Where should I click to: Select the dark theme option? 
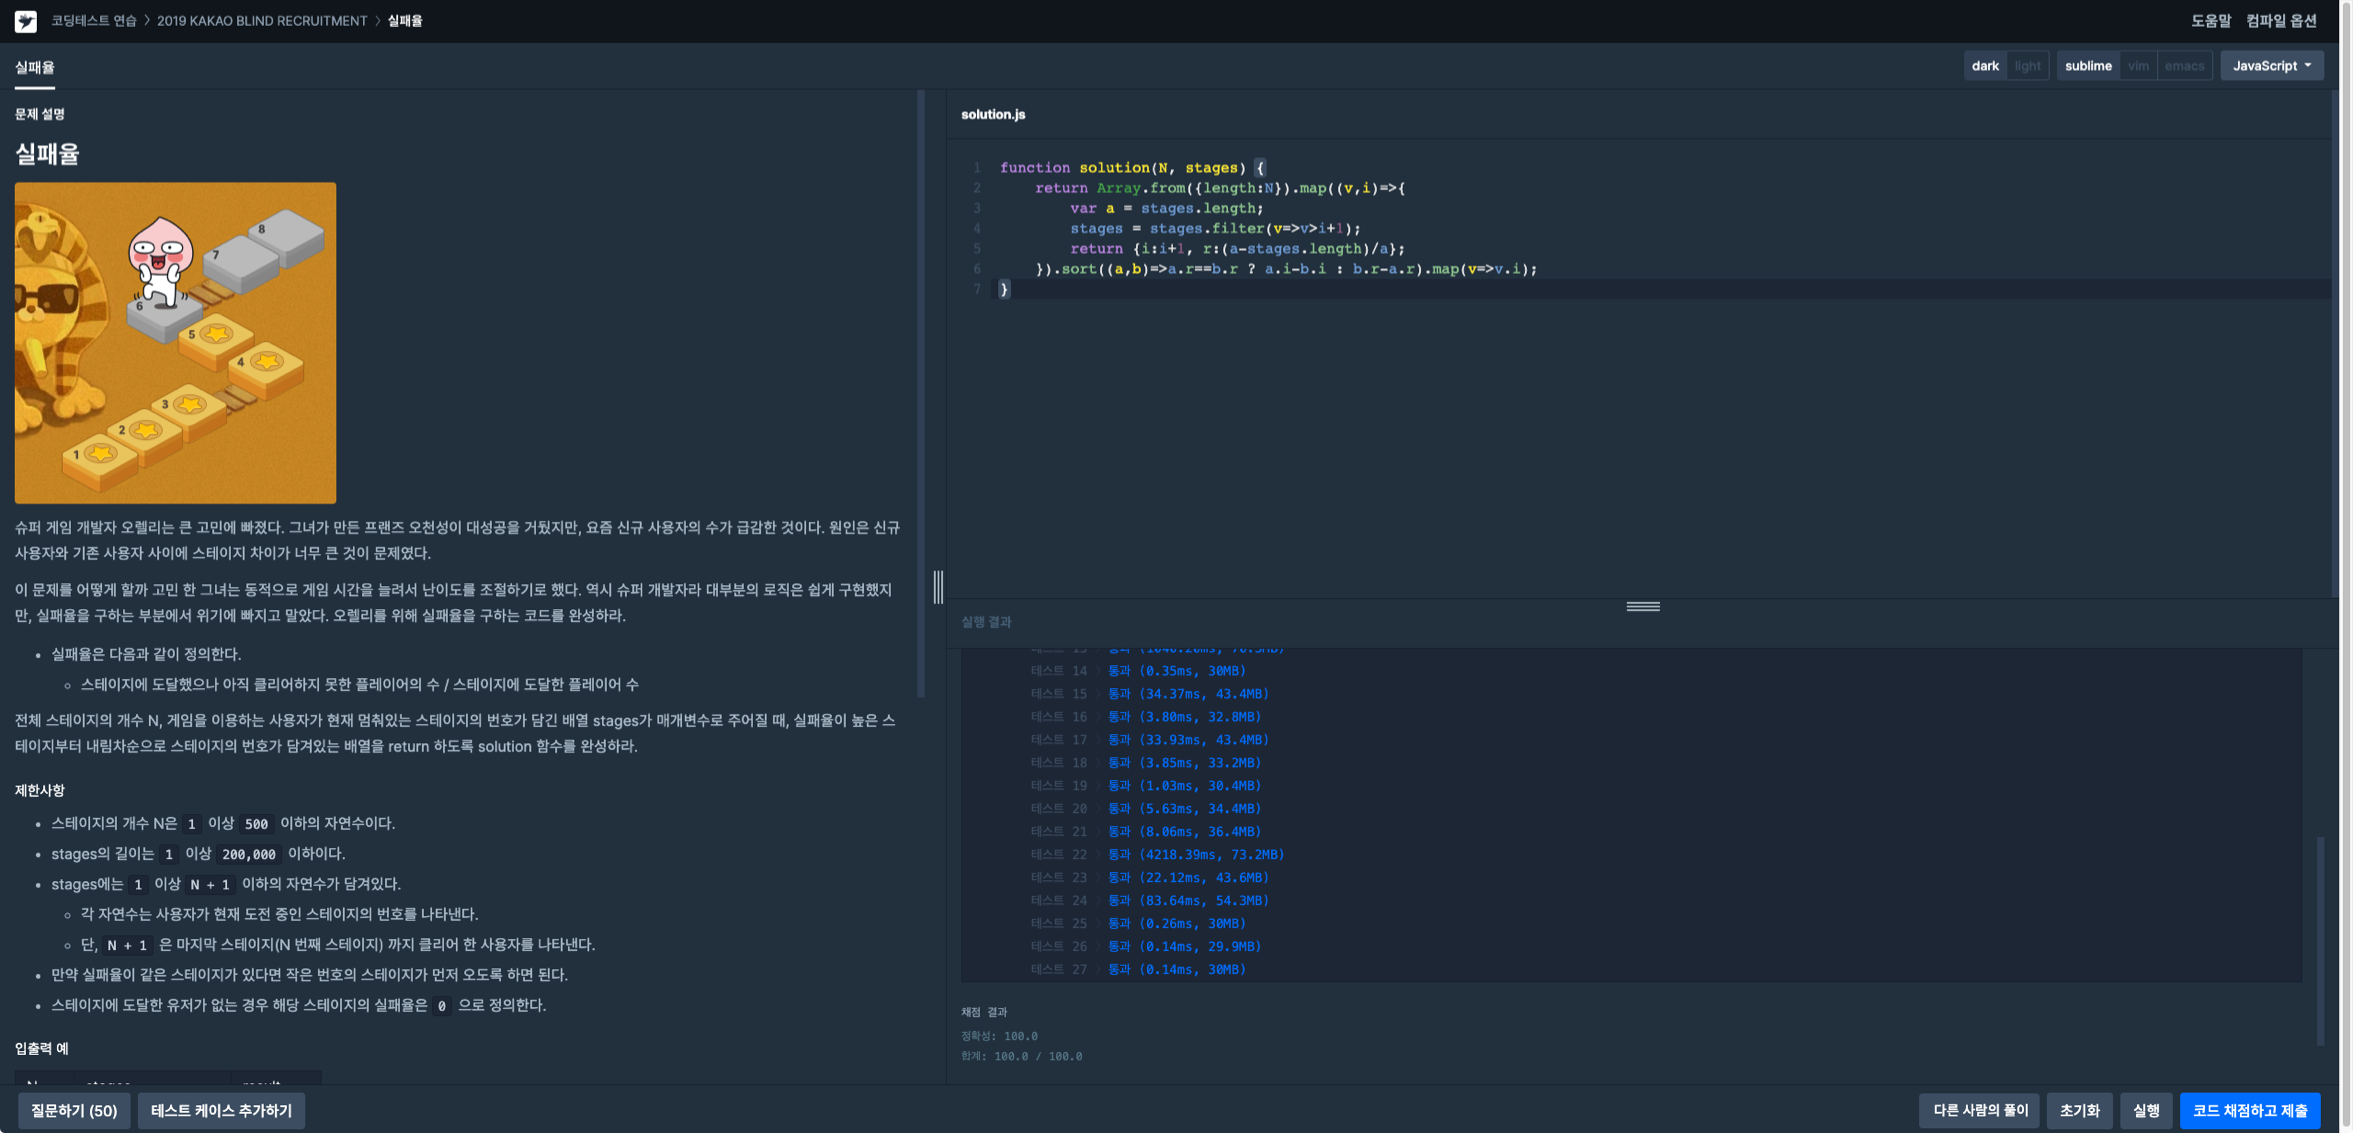(x=1985, y=66)
